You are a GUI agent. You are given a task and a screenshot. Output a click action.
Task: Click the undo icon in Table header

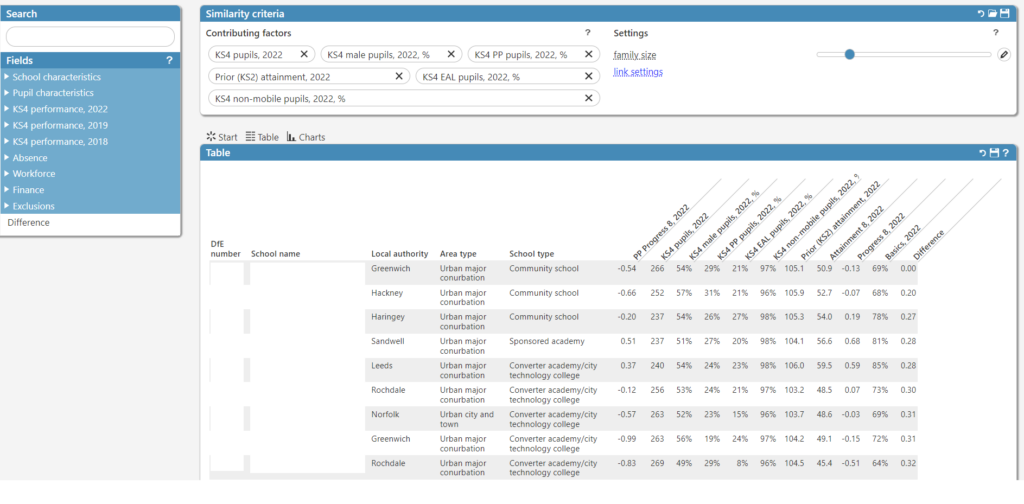coord(982,153)
